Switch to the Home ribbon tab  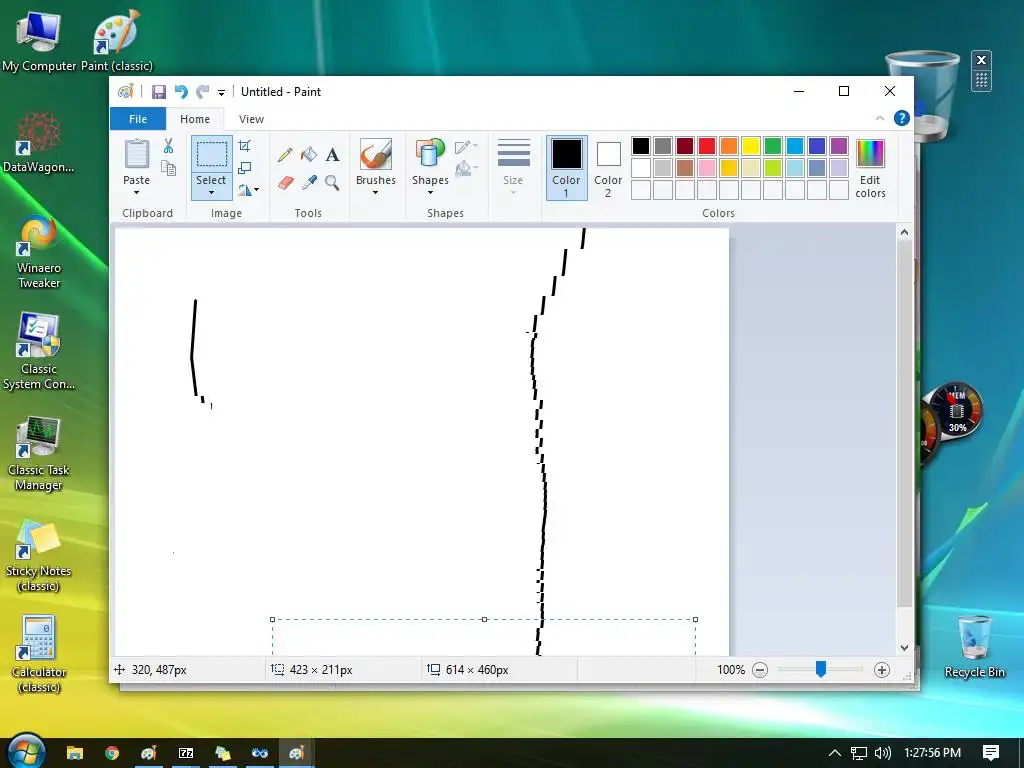coord(195,119)
